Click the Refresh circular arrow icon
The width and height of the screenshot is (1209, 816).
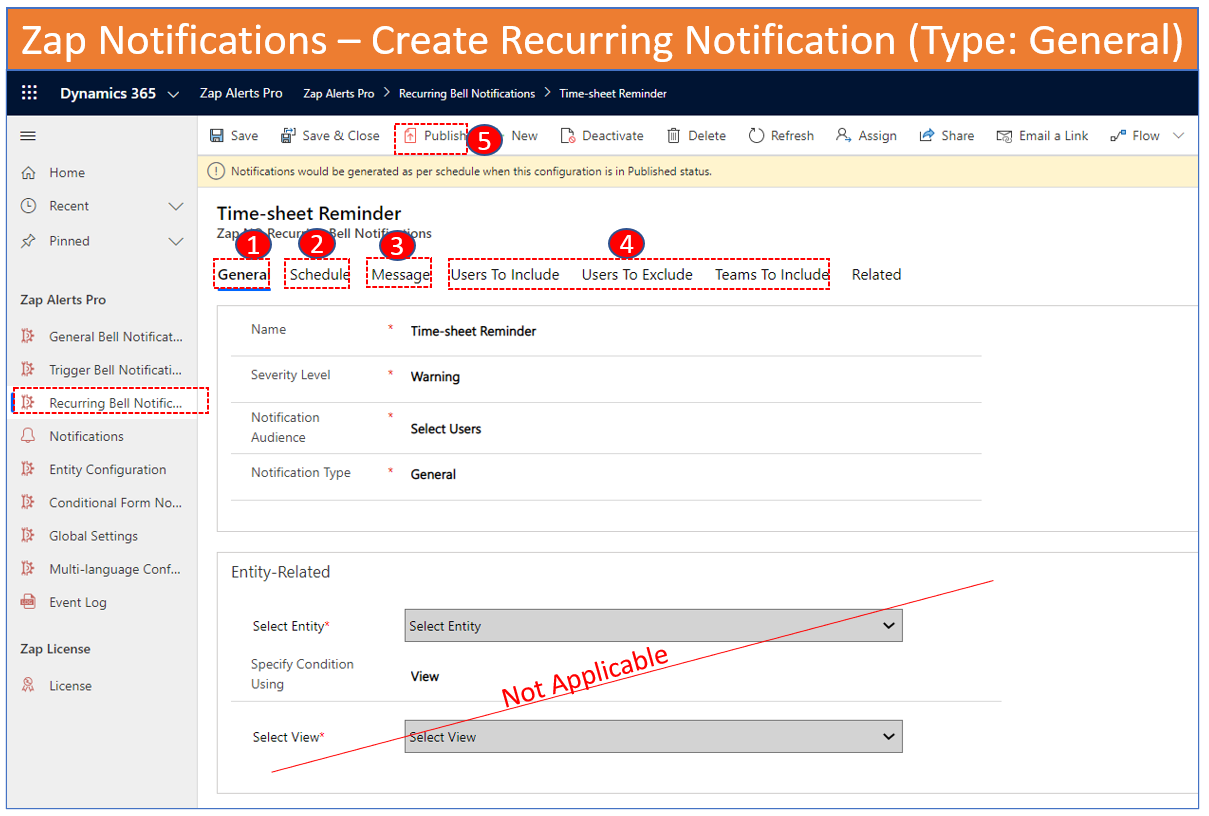pos(756,136)
